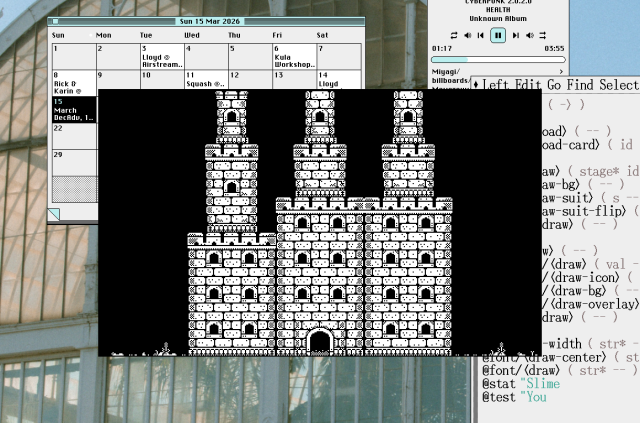Select day 13 in the calendar

[x=294, y=80]
